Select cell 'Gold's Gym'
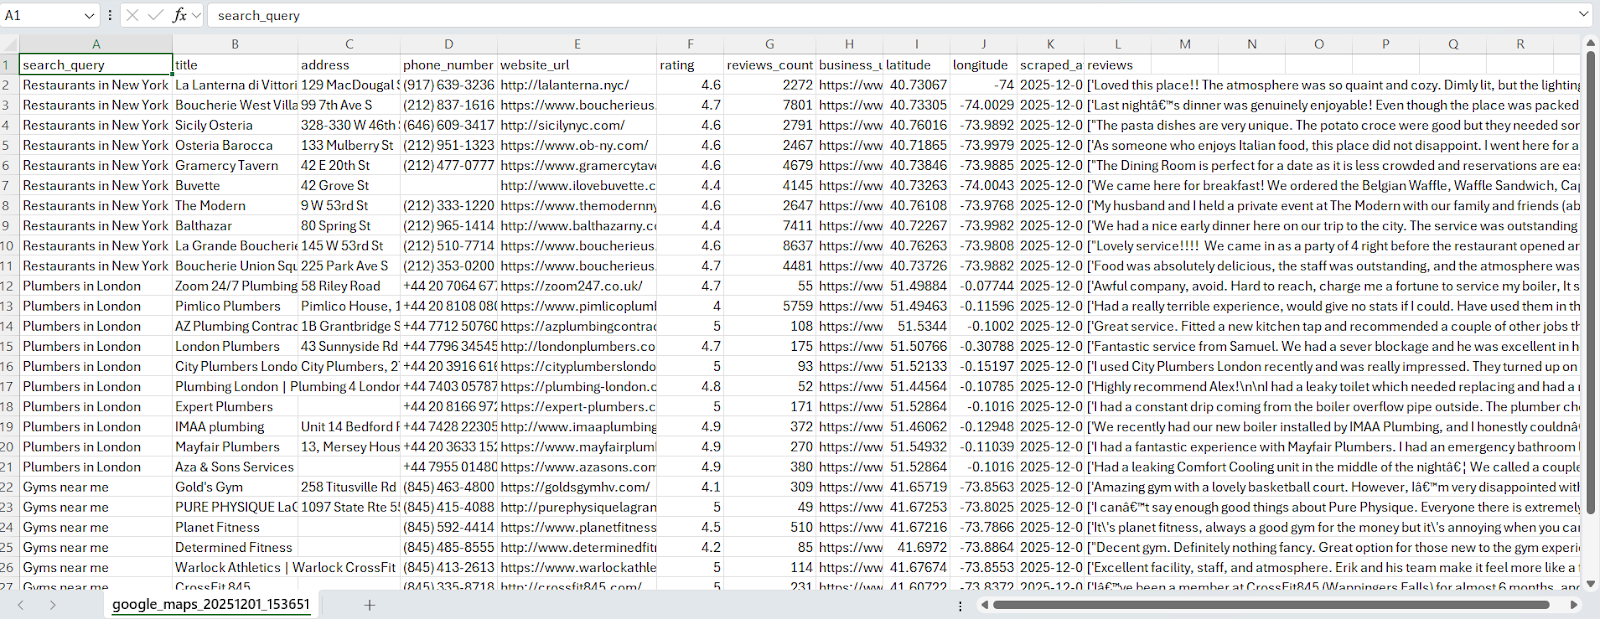1600x619 pixels. pos(235,487)
